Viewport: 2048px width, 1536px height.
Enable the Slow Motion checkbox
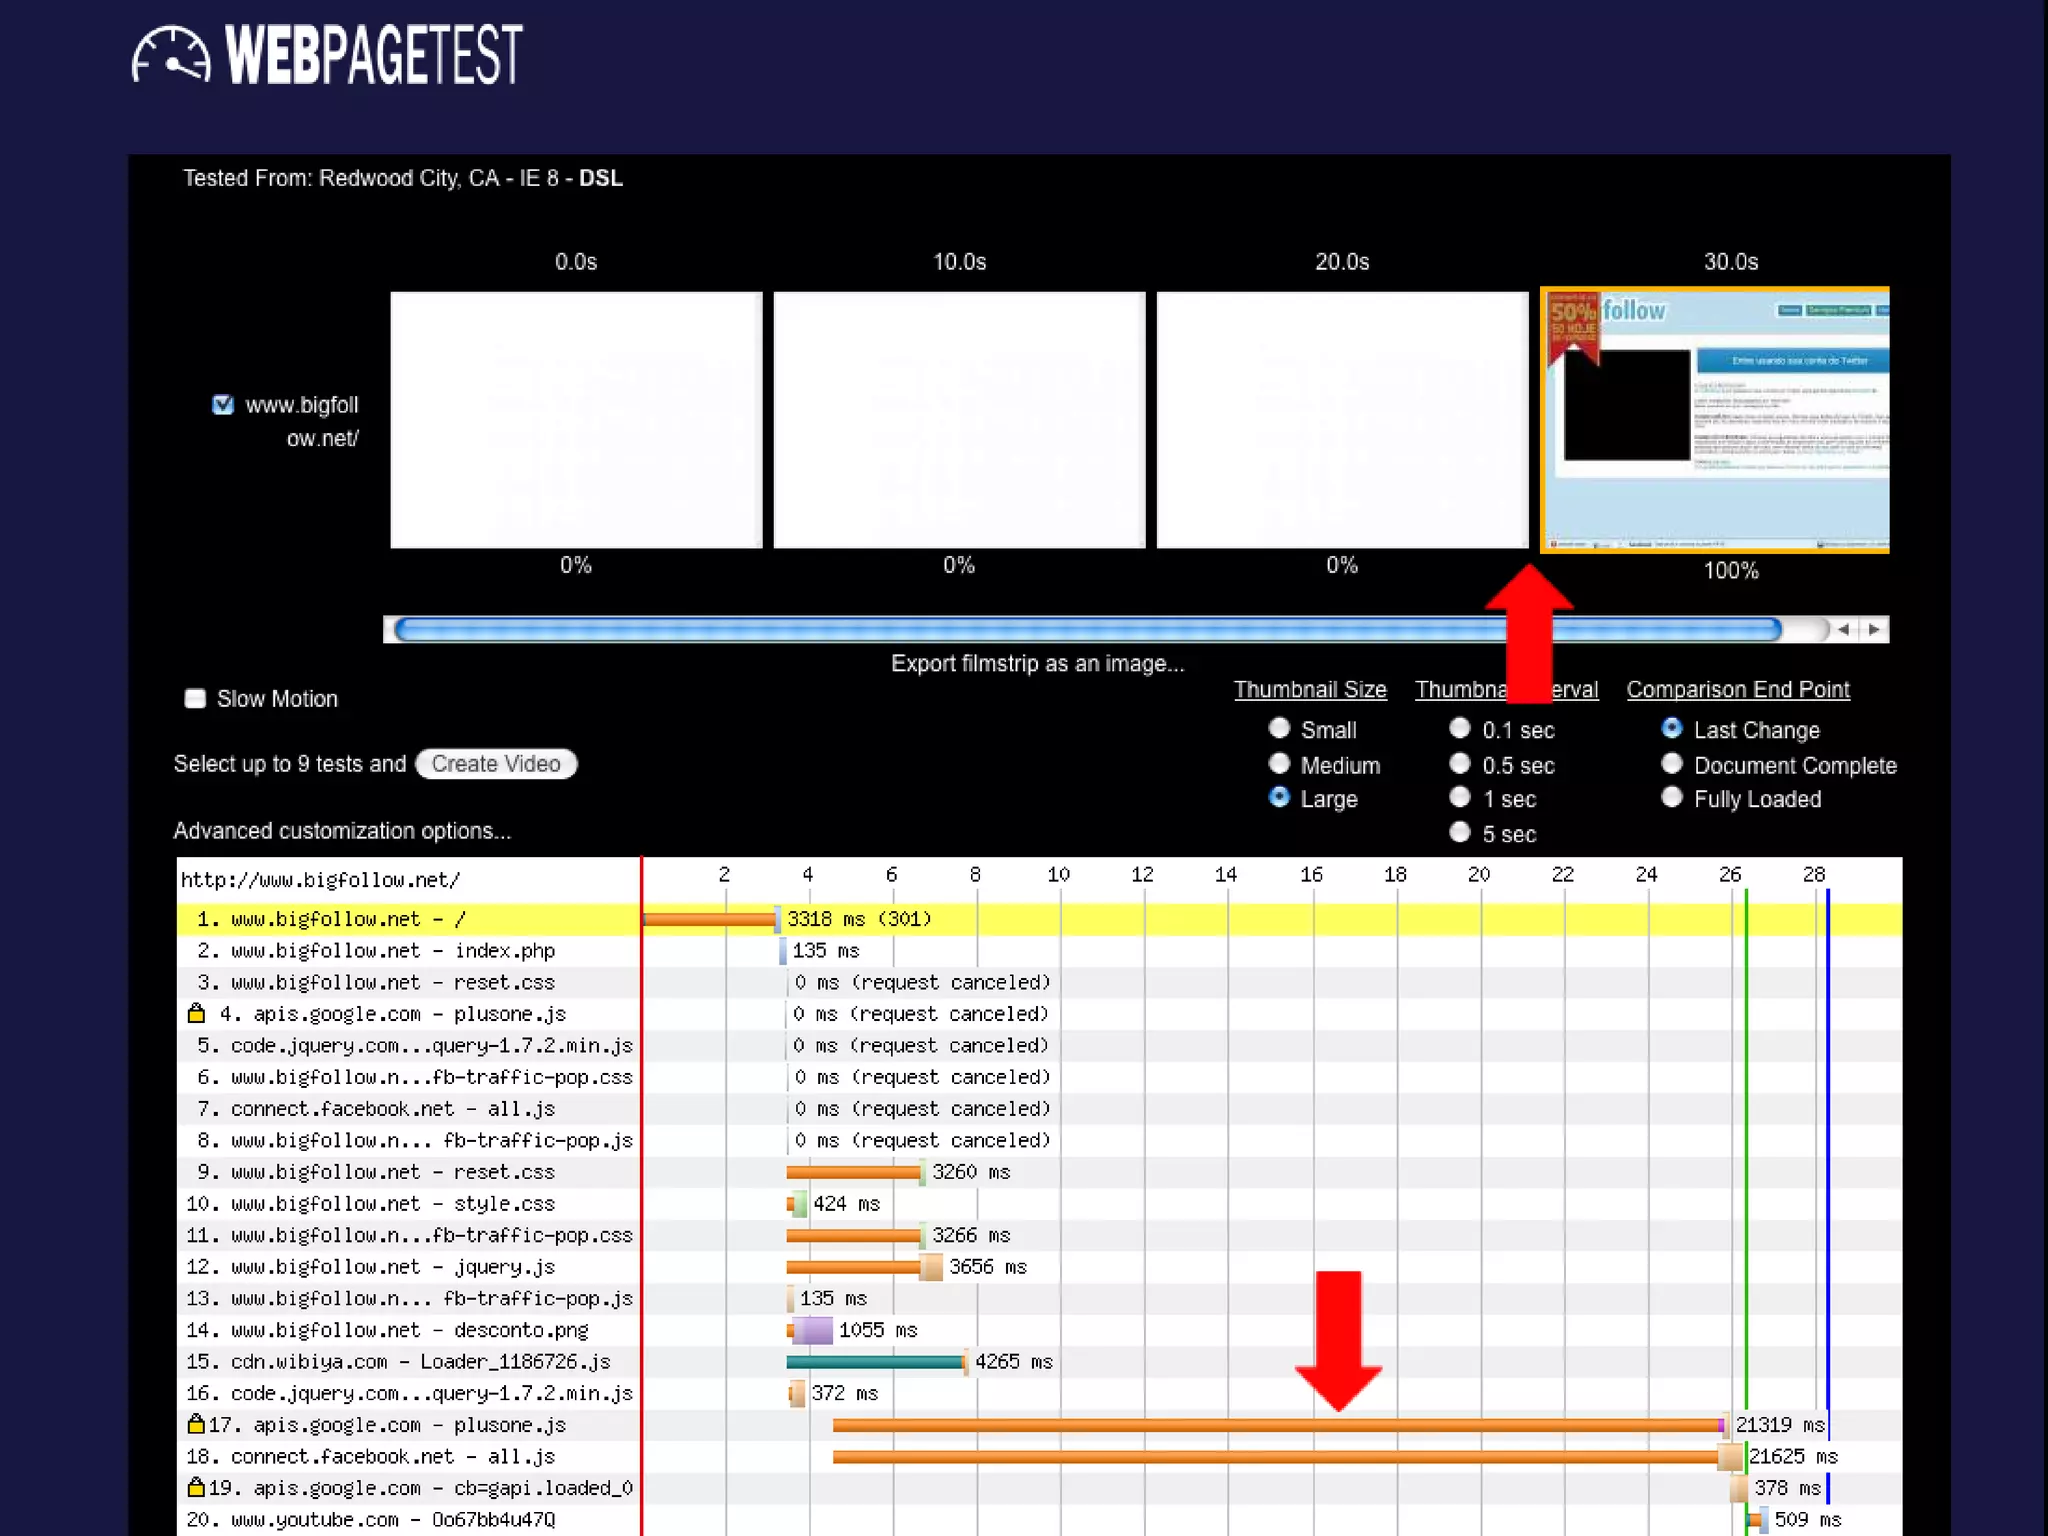[195, 698]
